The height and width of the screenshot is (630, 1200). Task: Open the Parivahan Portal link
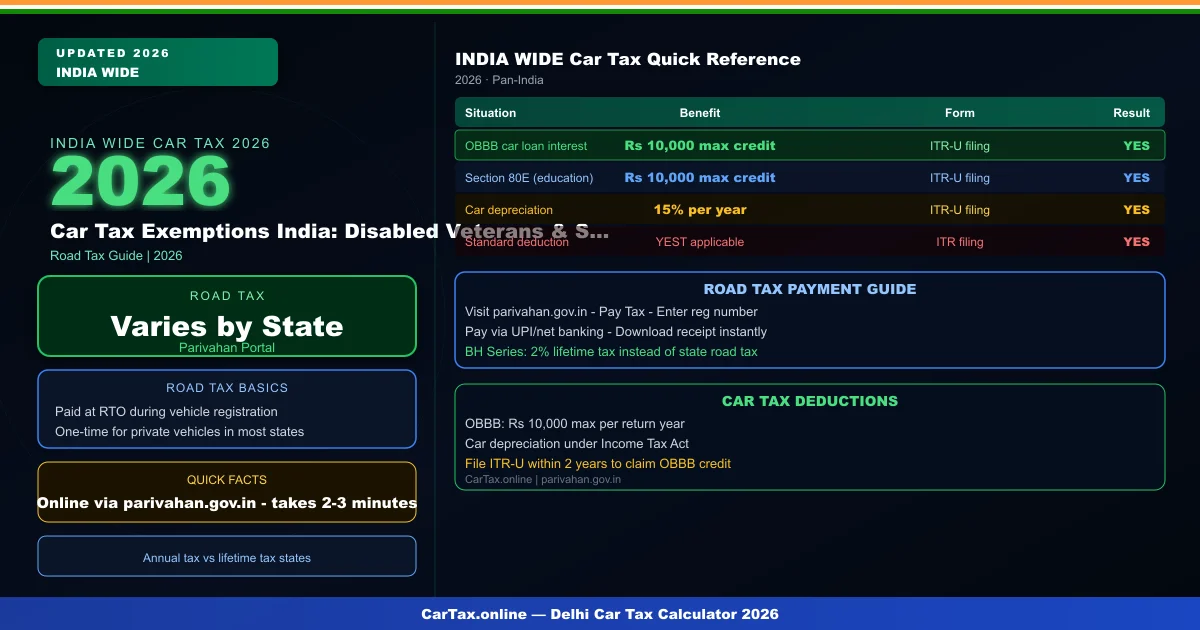pyautogui.click(x=226, y=347)
